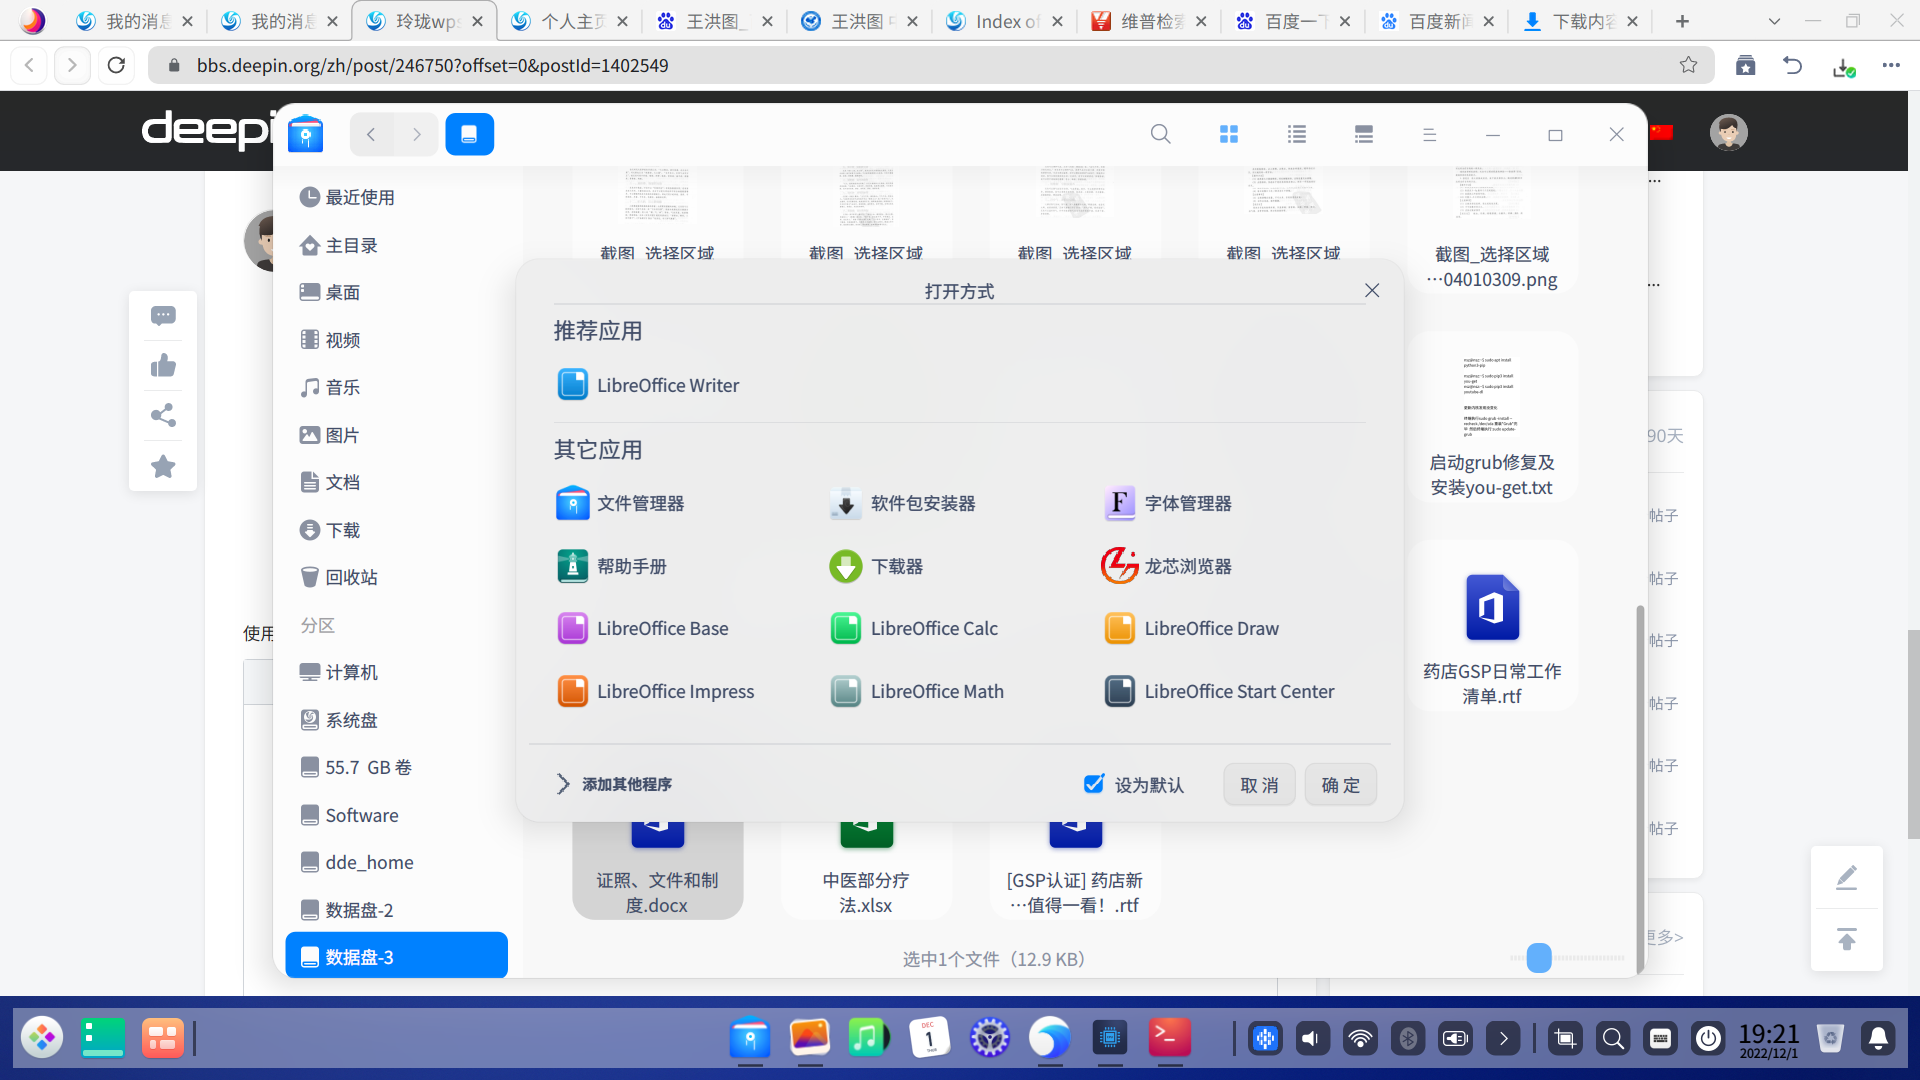The width and height of the screenshot is (1920, 1080).
Task: Click the 取消 button
Action: tap(1259, 785)
